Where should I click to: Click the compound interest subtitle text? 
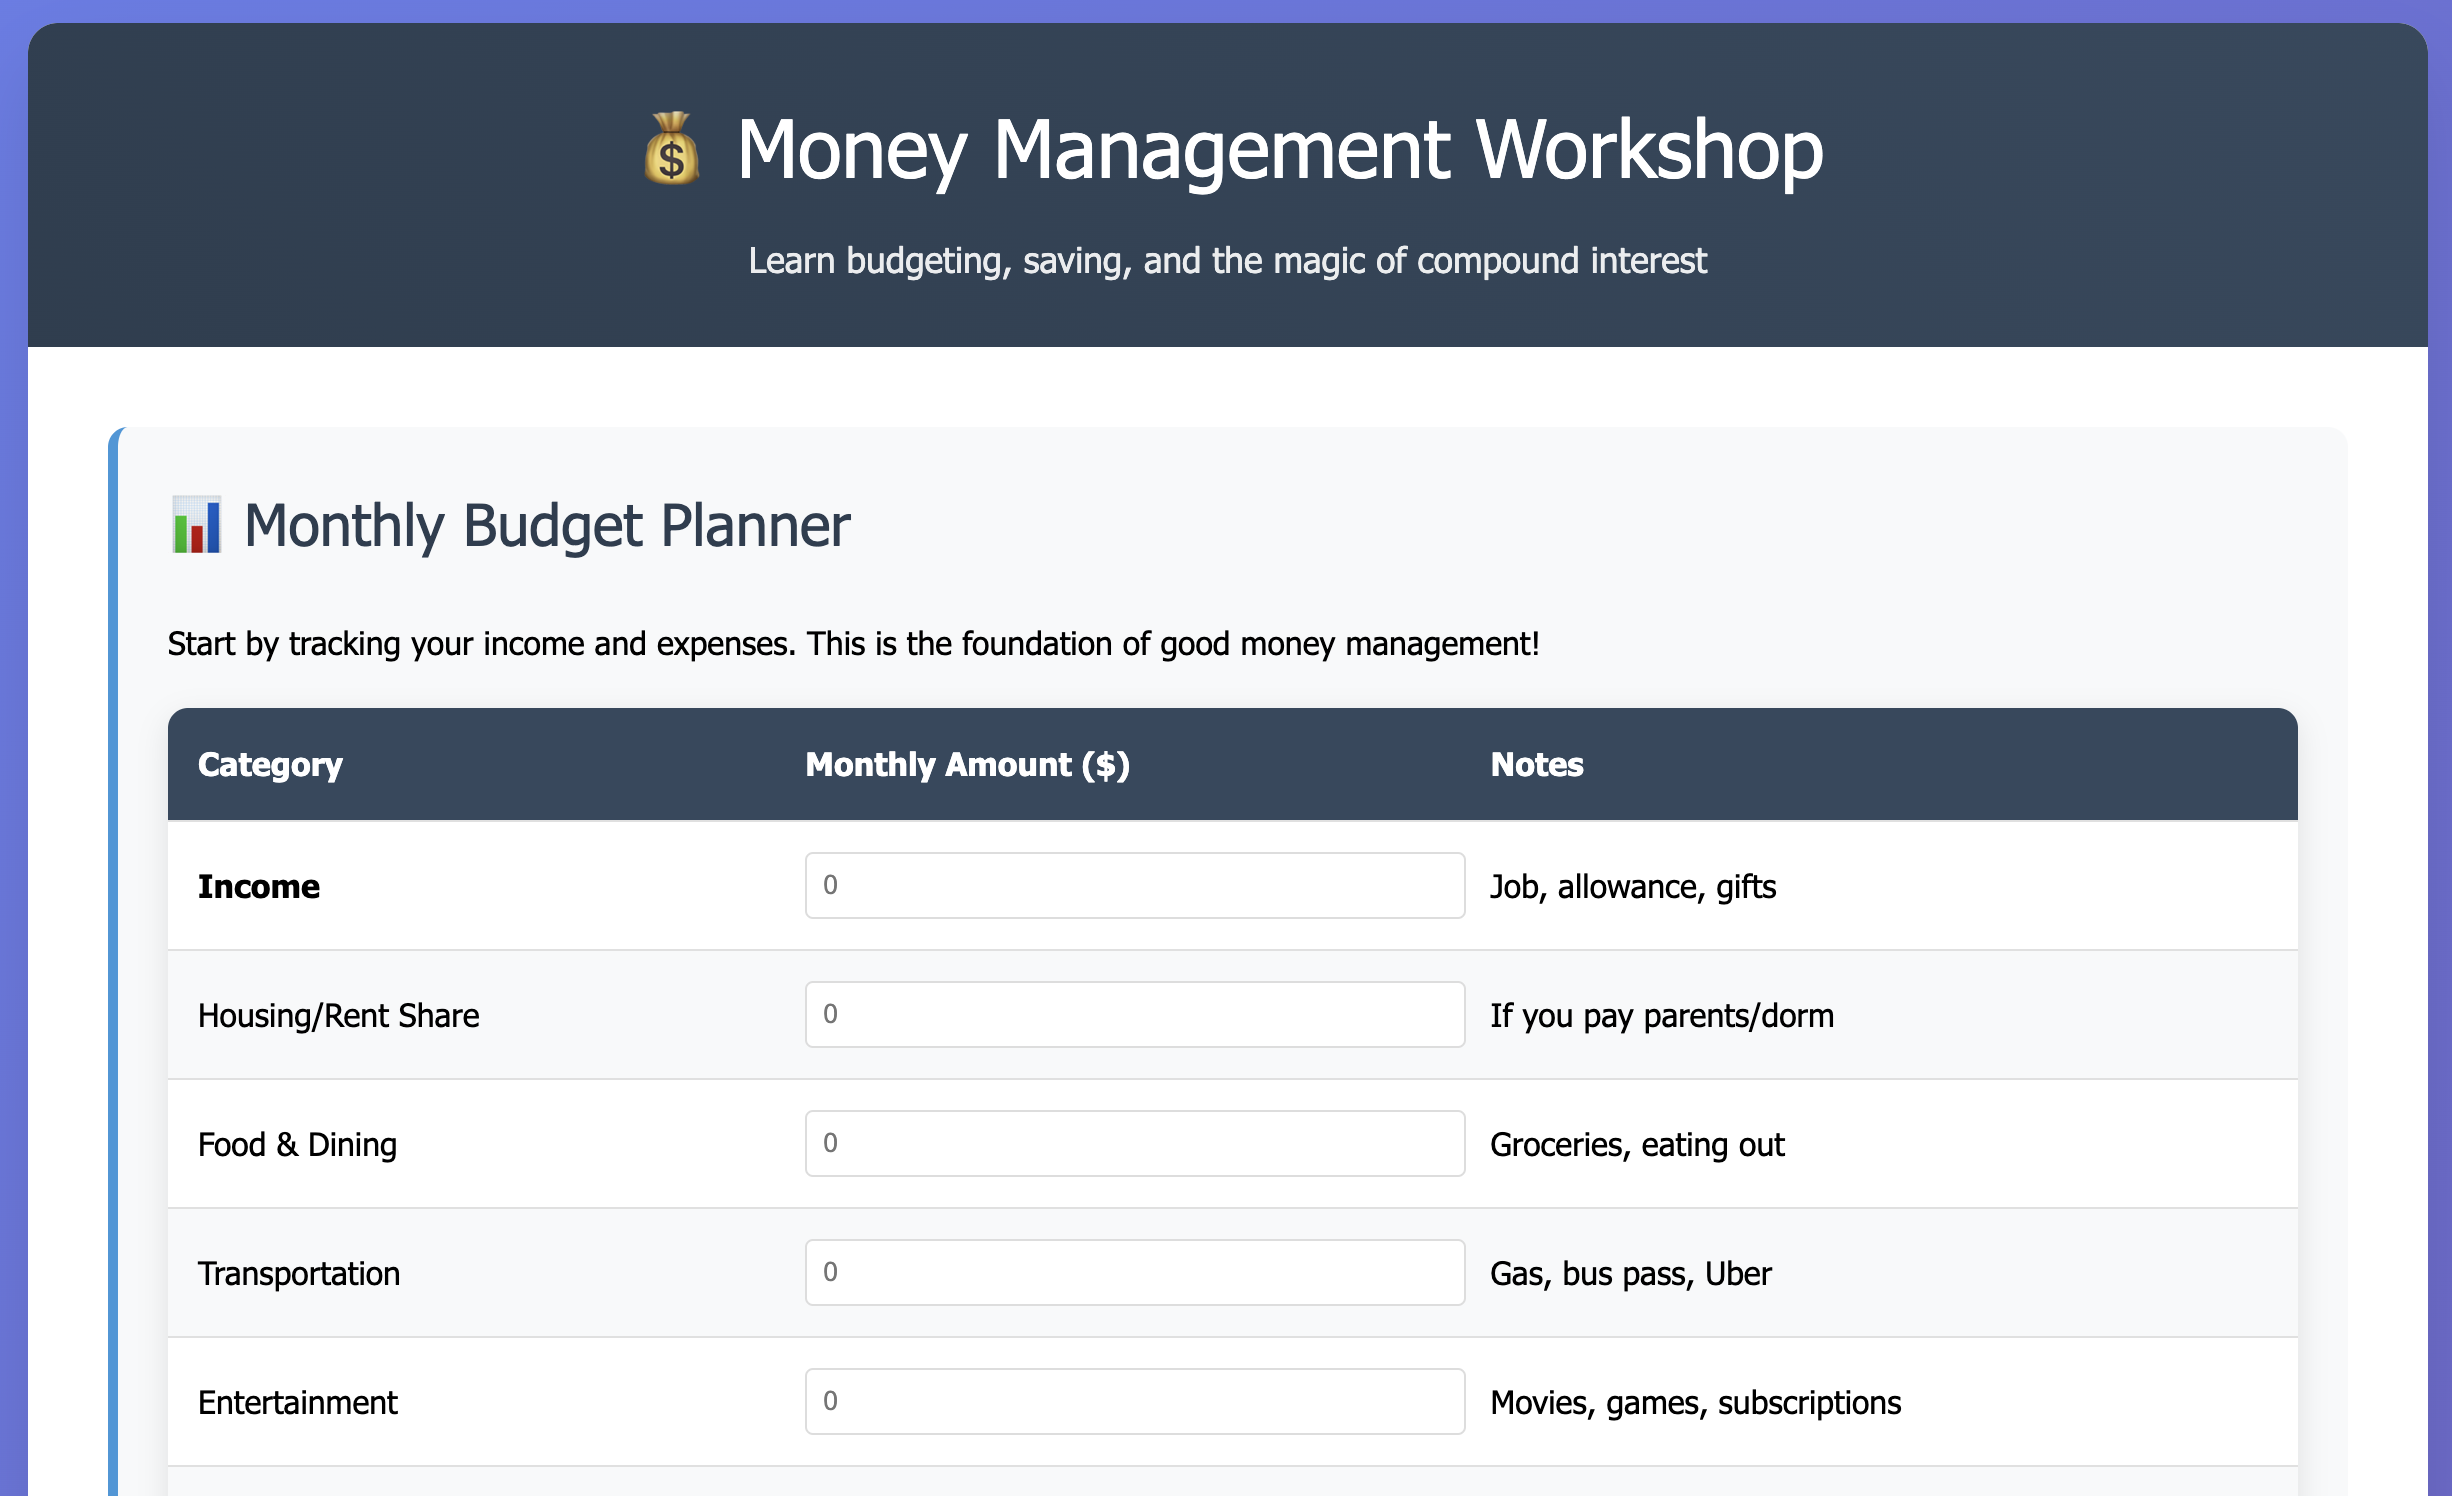tap(1227, 261)
